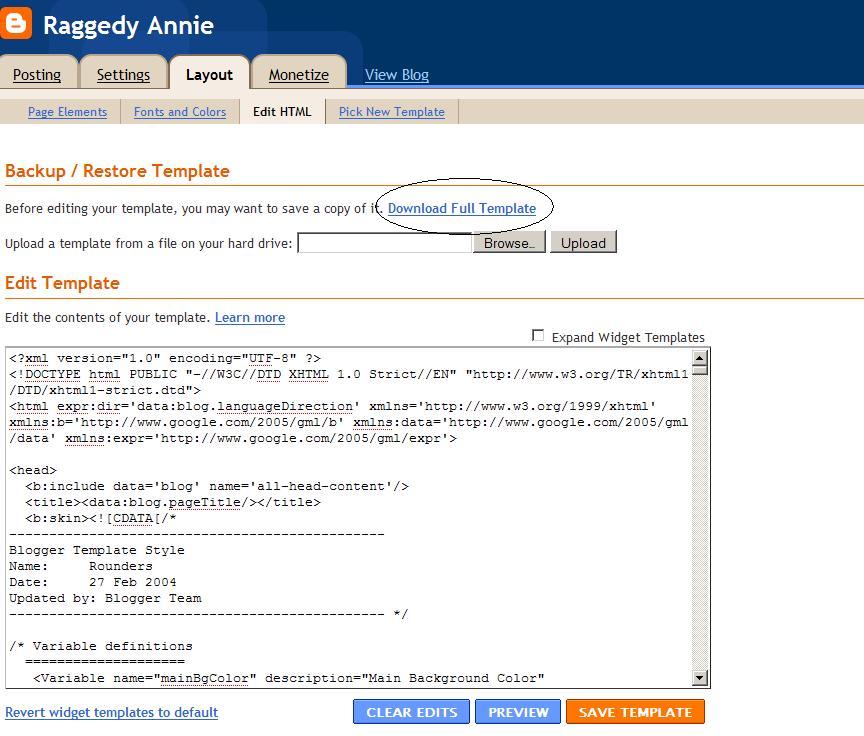
Task: Click the CLEAR EDITS button
Action: click(x=412, y=712)
